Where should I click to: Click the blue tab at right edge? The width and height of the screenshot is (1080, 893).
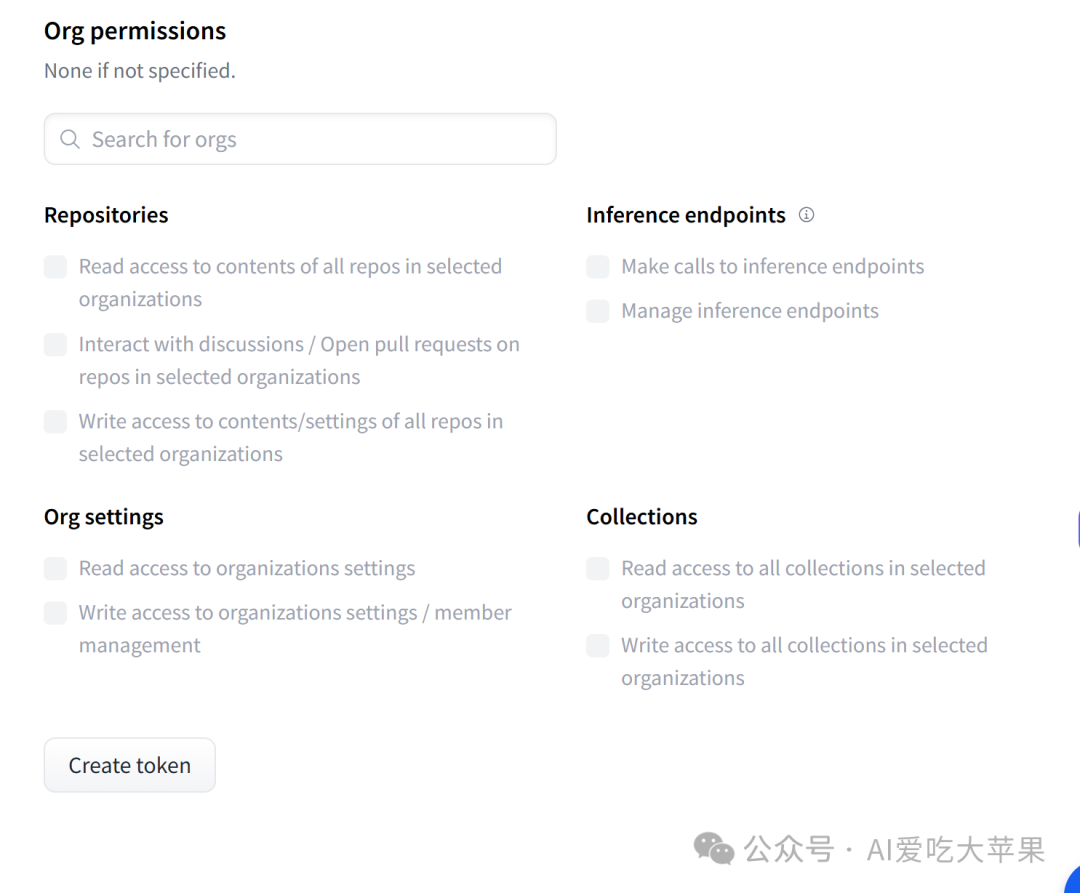[1077, 529]
